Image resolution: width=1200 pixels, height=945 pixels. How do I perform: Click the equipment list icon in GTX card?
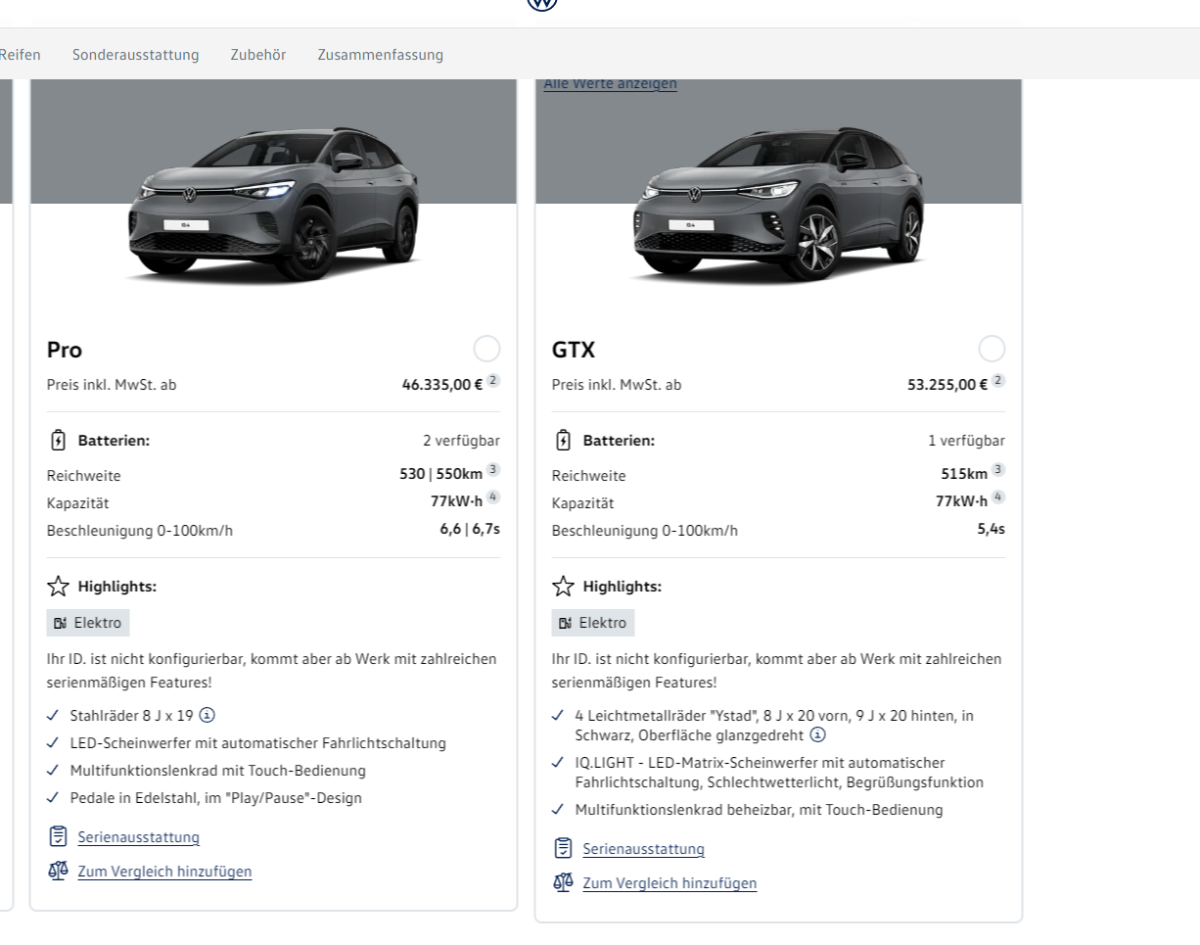563,848
